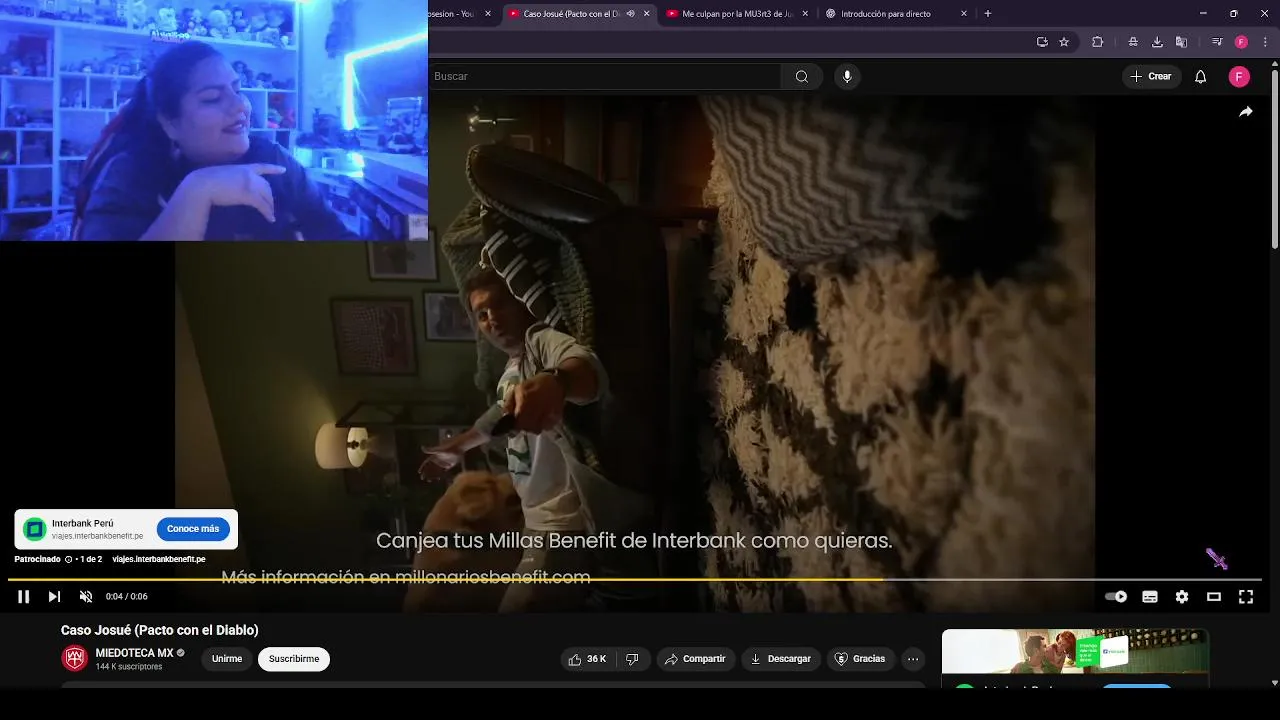The height and width of the screenshot is (720, 1280).
Task: Close the Introducción para directo tab
Action: click(964, 14)
